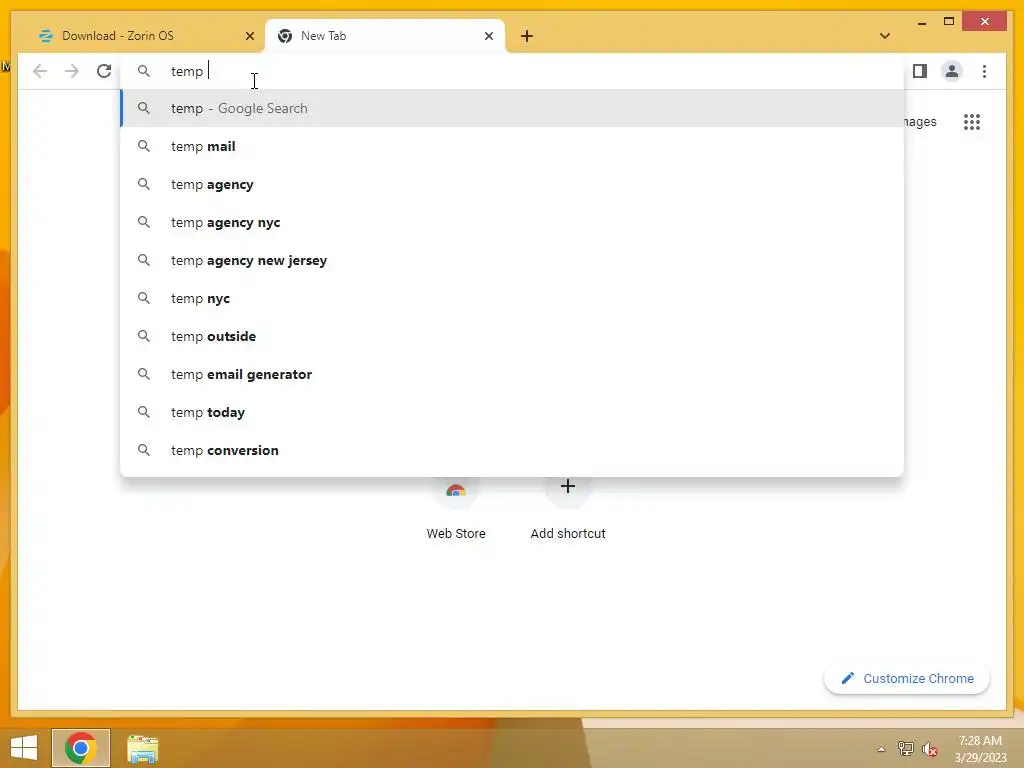Close the Download - Zorin OS tab
Screen dimensions: 1024x768
point(249,36)
